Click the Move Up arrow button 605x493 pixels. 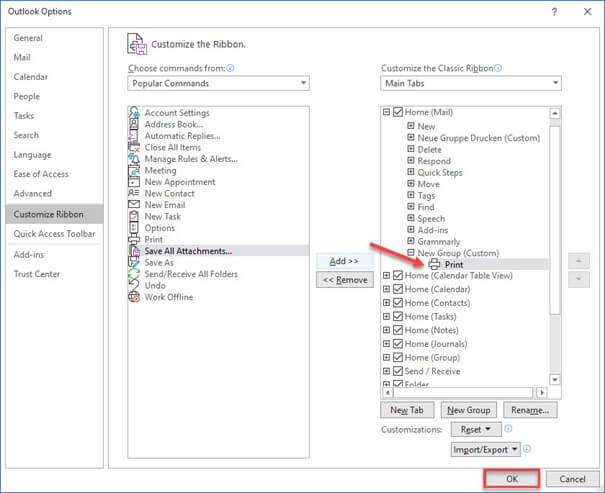578,261
